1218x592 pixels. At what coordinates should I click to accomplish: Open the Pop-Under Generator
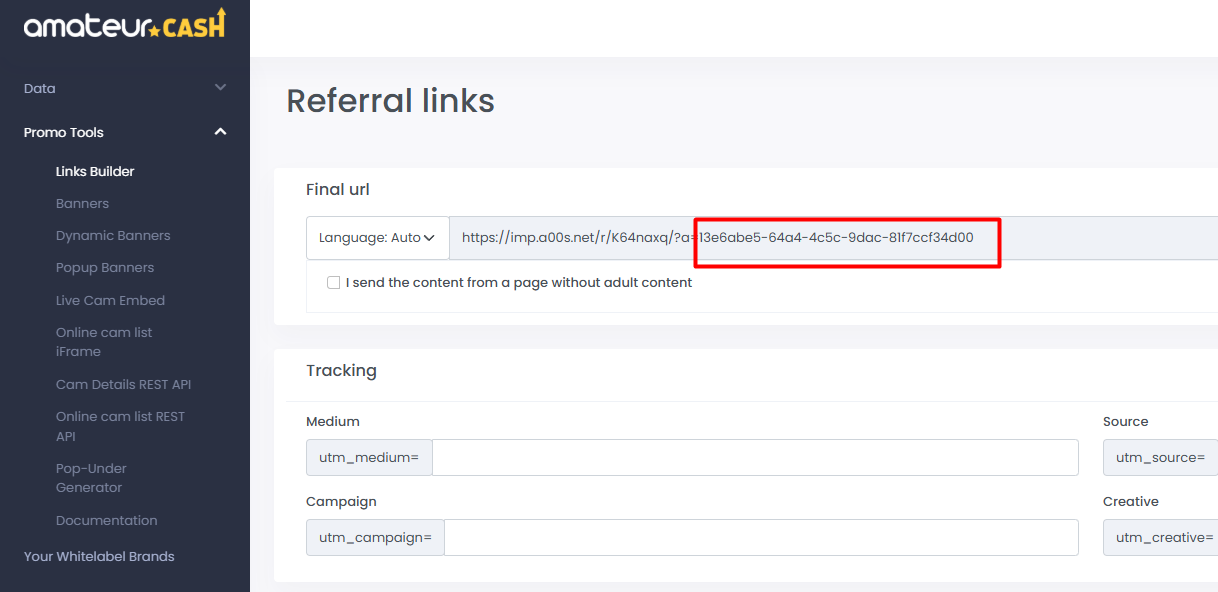coord(91,478)
